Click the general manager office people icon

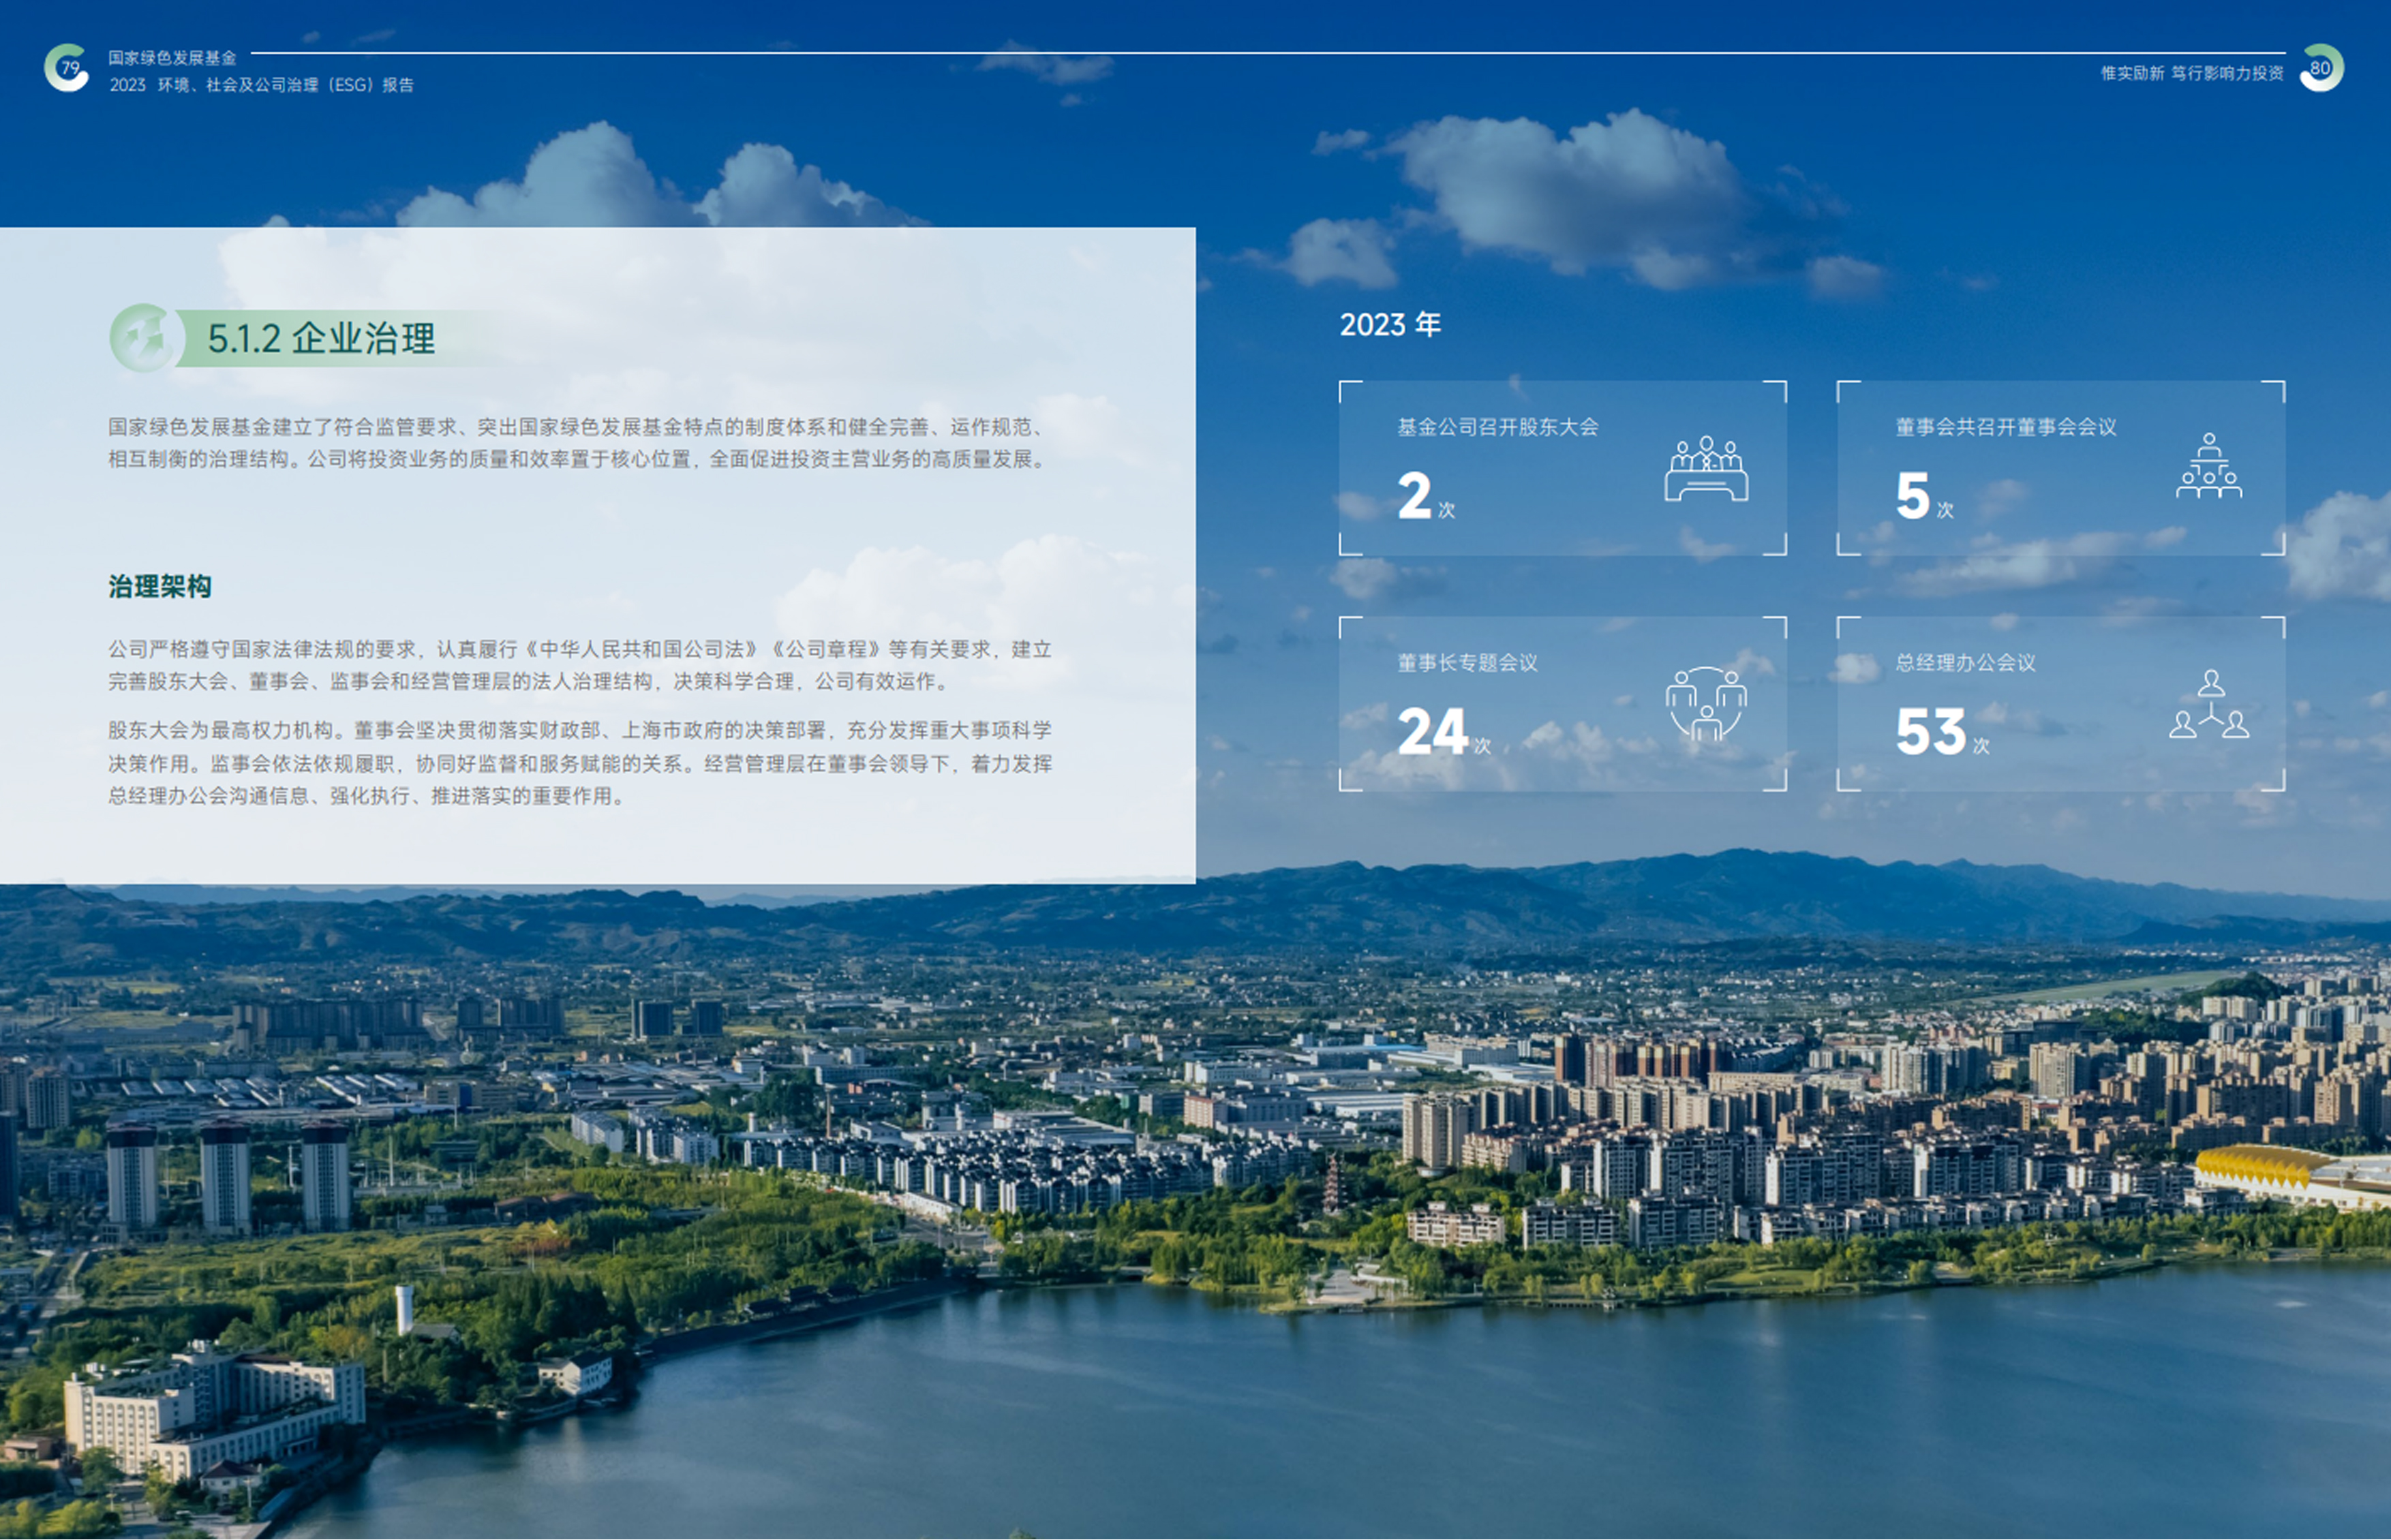(x=2209, y=705)
